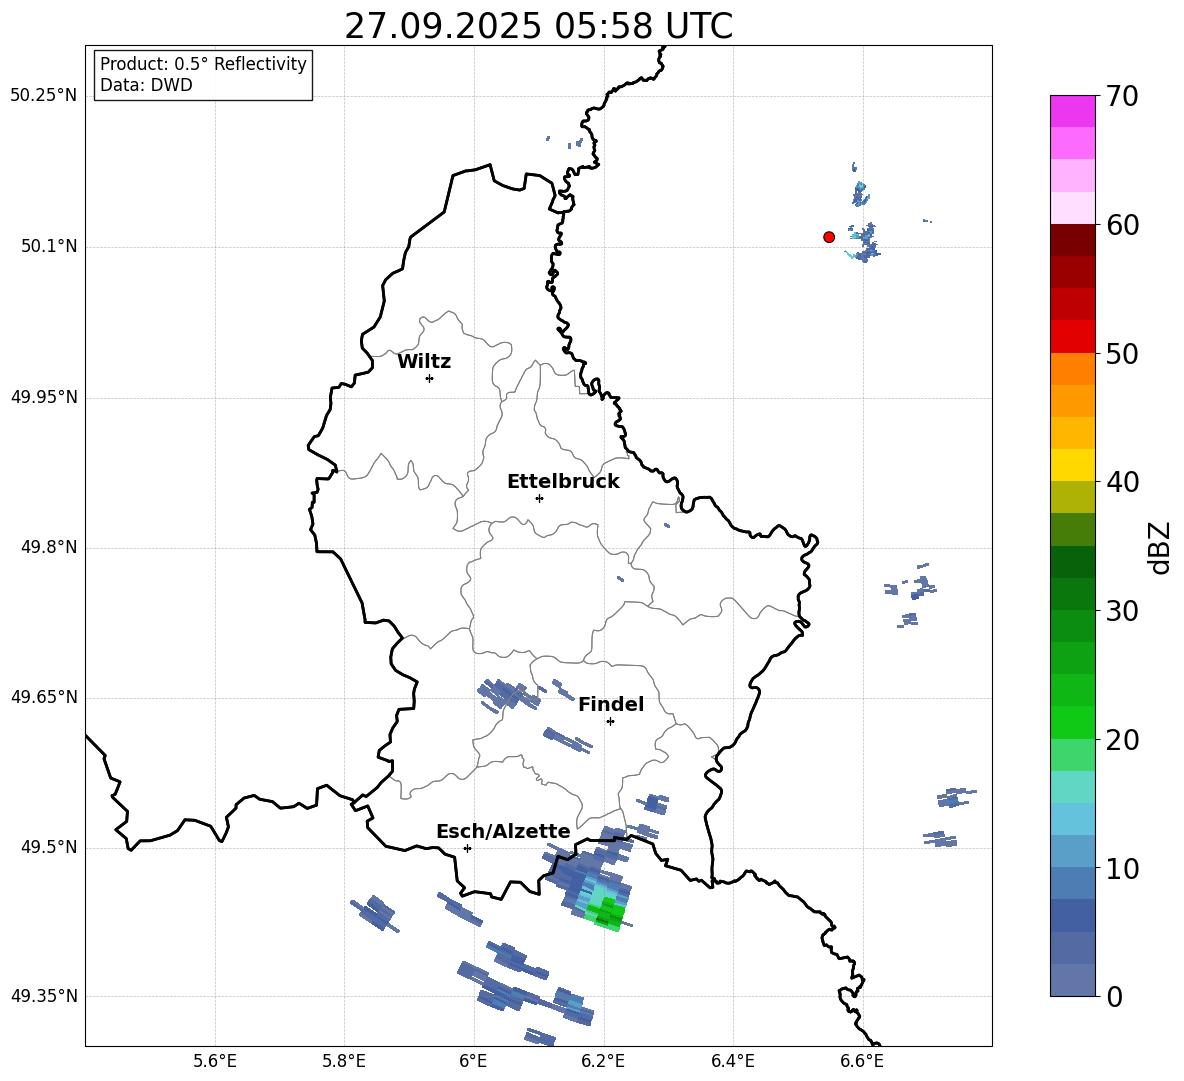Click the dBZ colorbar label
This screenshot has width=1184, height=1081.
(1161, 547)
